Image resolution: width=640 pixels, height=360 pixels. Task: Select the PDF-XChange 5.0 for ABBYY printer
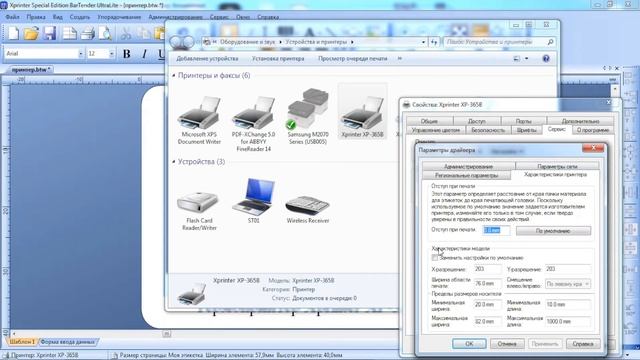pos(253,124)
